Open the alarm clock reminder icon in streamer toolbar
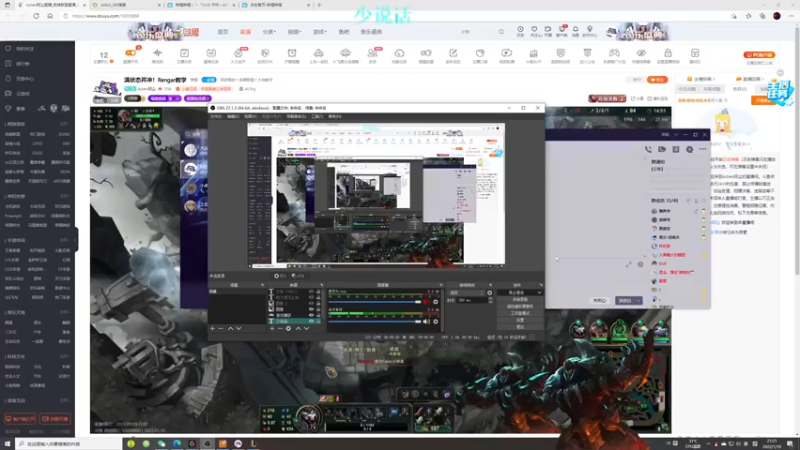The width and height of the screenshot is (800, 450). point(292,53)
